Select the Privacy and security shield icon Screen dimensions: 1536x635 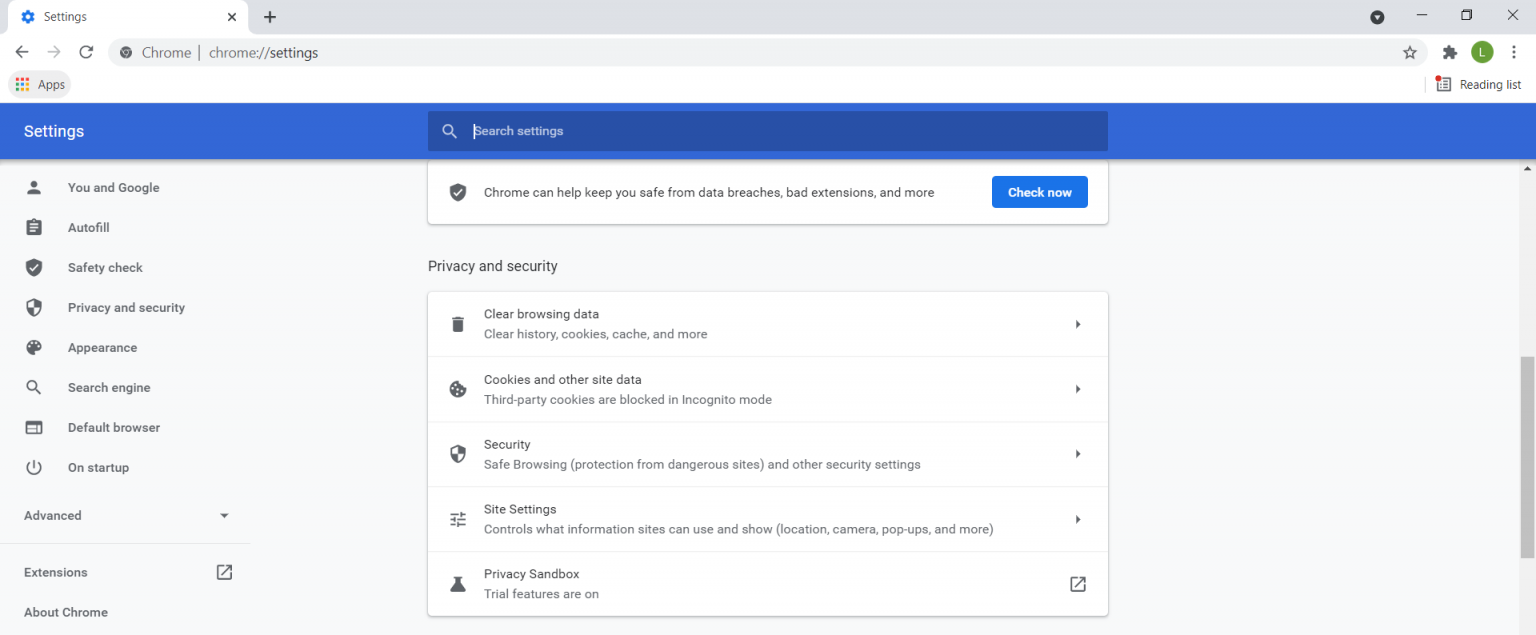pos(34,307)
